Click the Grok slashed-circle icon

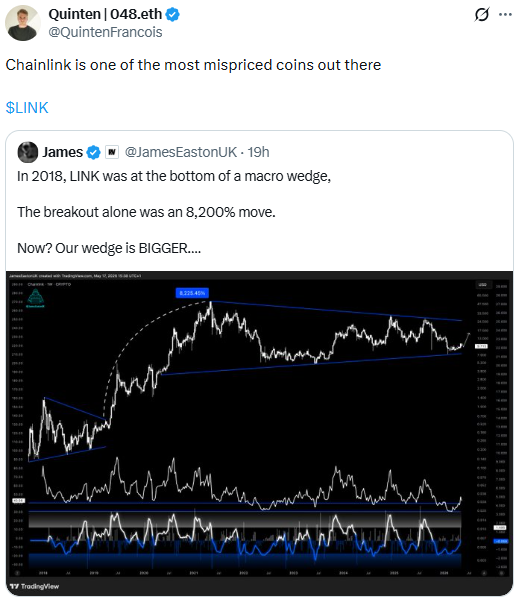[482, 15]
